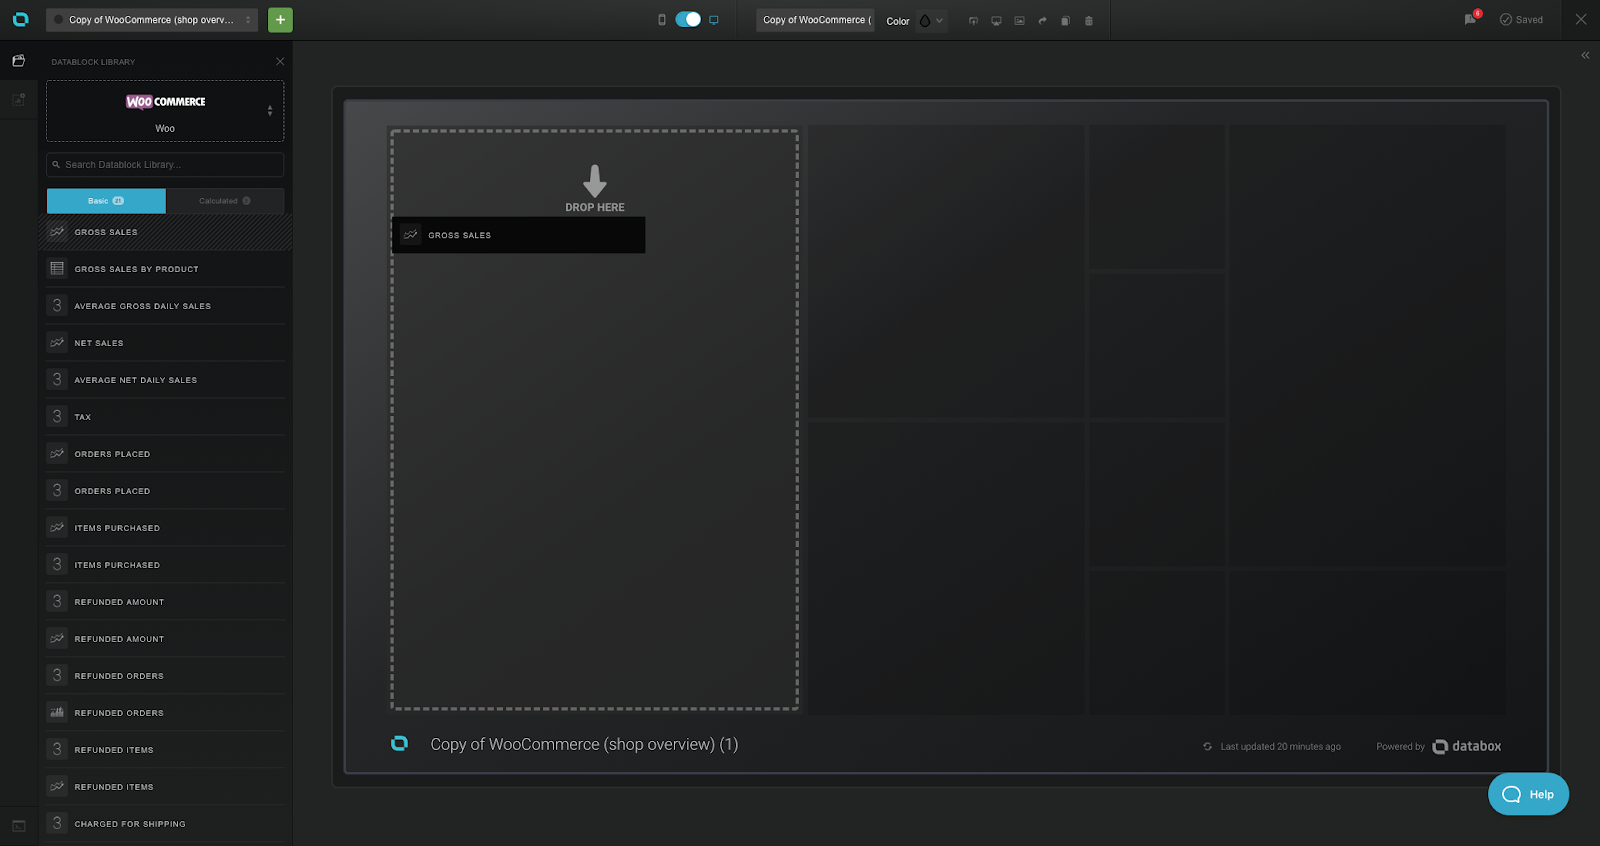
Task: Select AVERAGE GROSS DAILY SALES datablock
Action: [x=165, y=306]
